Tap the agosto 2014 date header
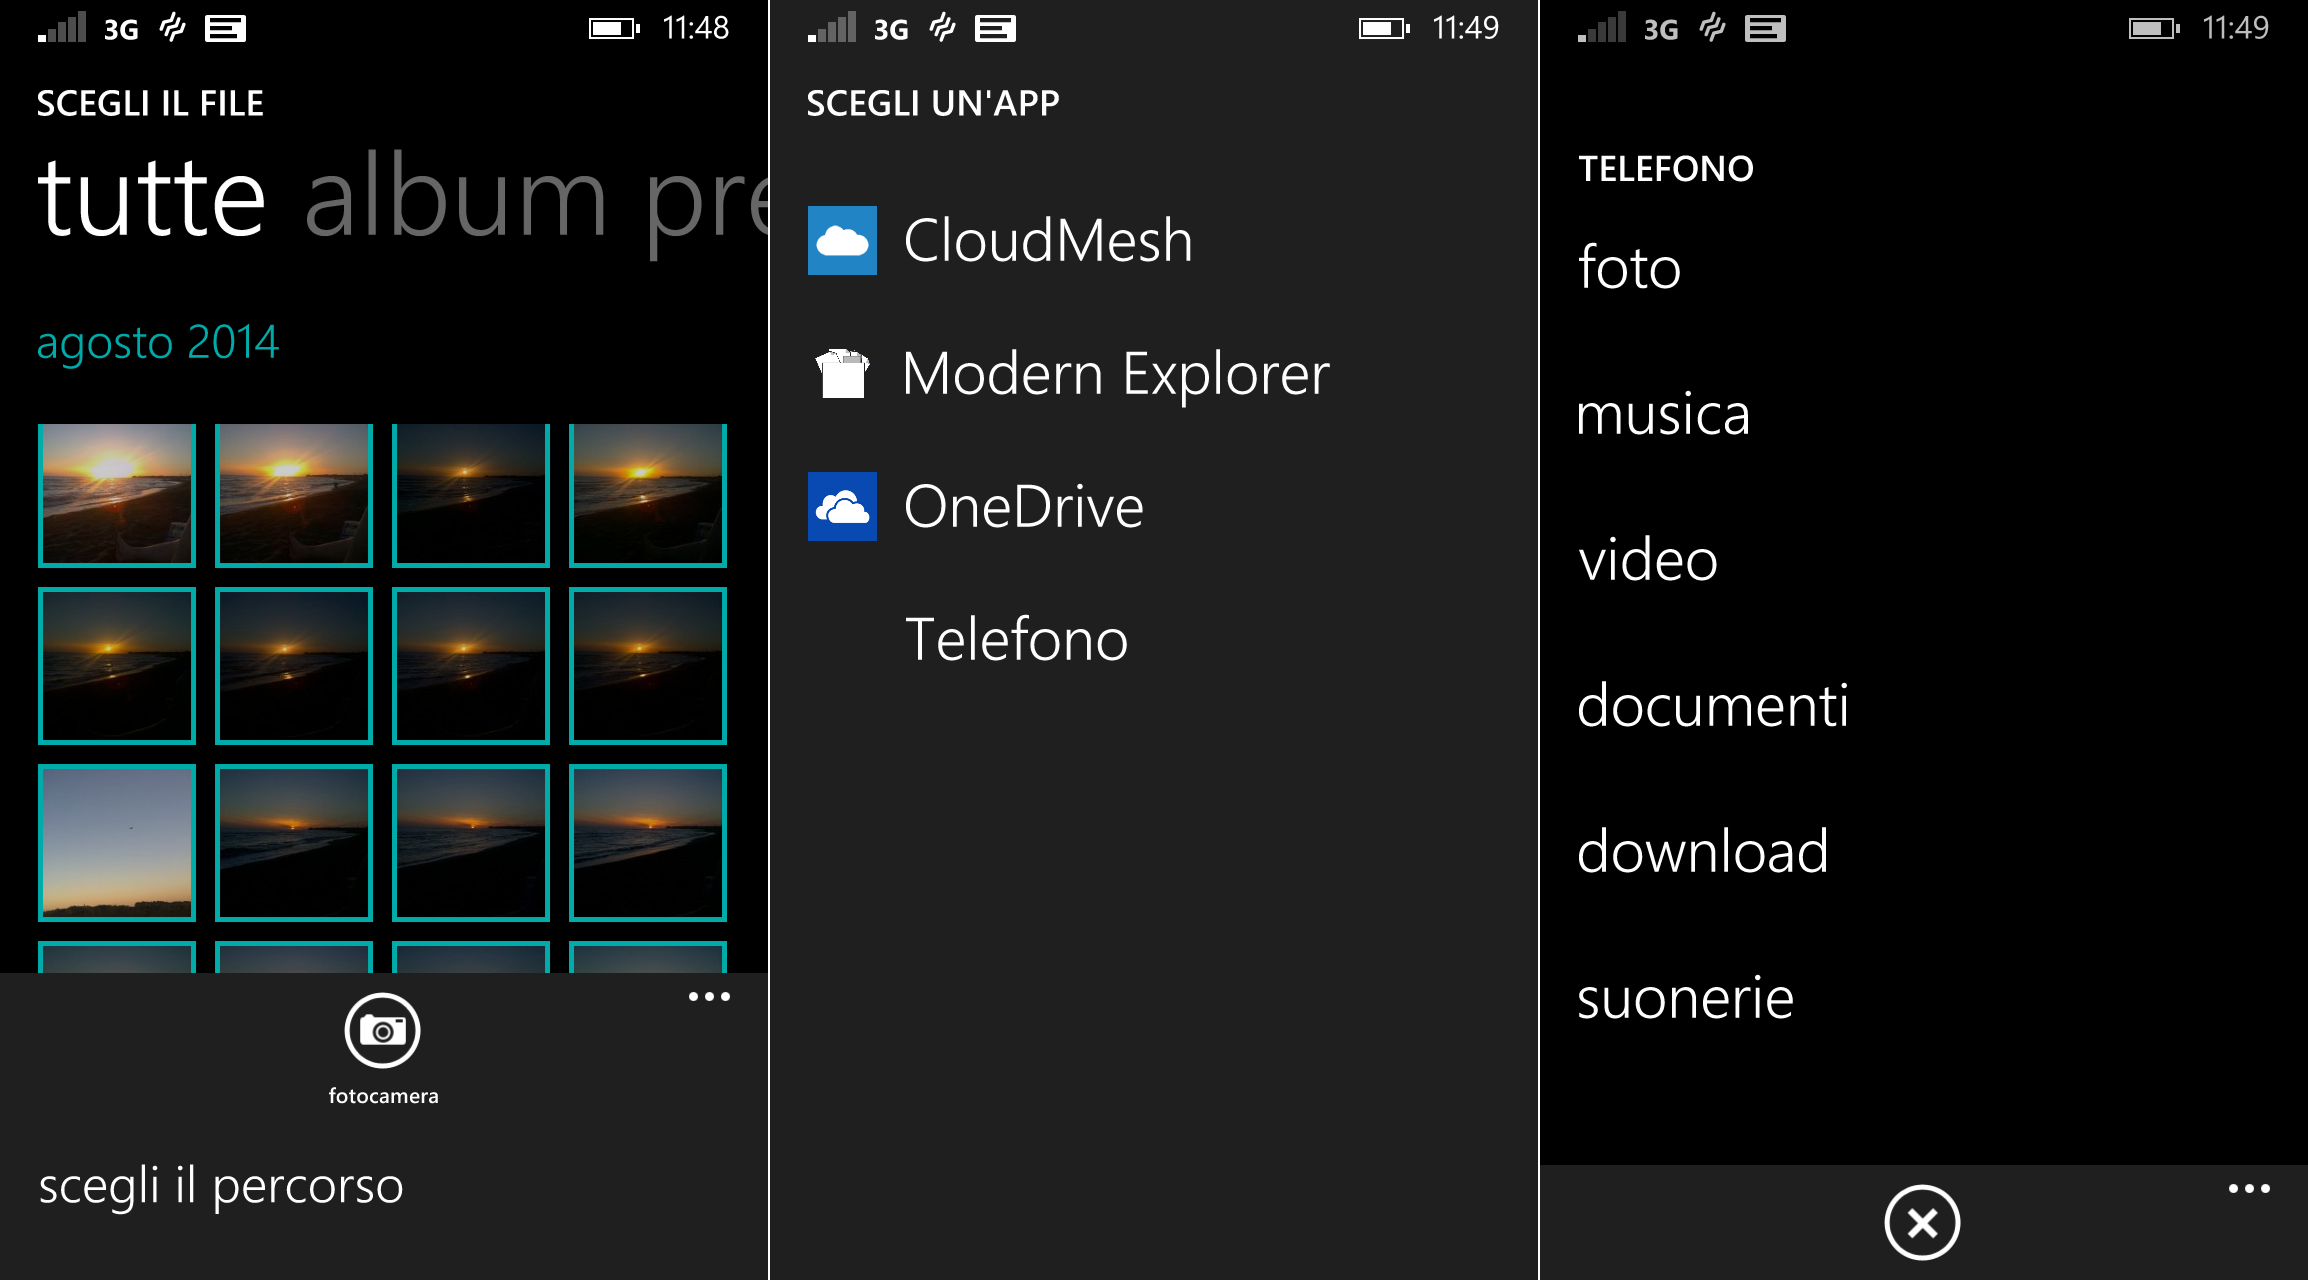 [x=158, y=342]
